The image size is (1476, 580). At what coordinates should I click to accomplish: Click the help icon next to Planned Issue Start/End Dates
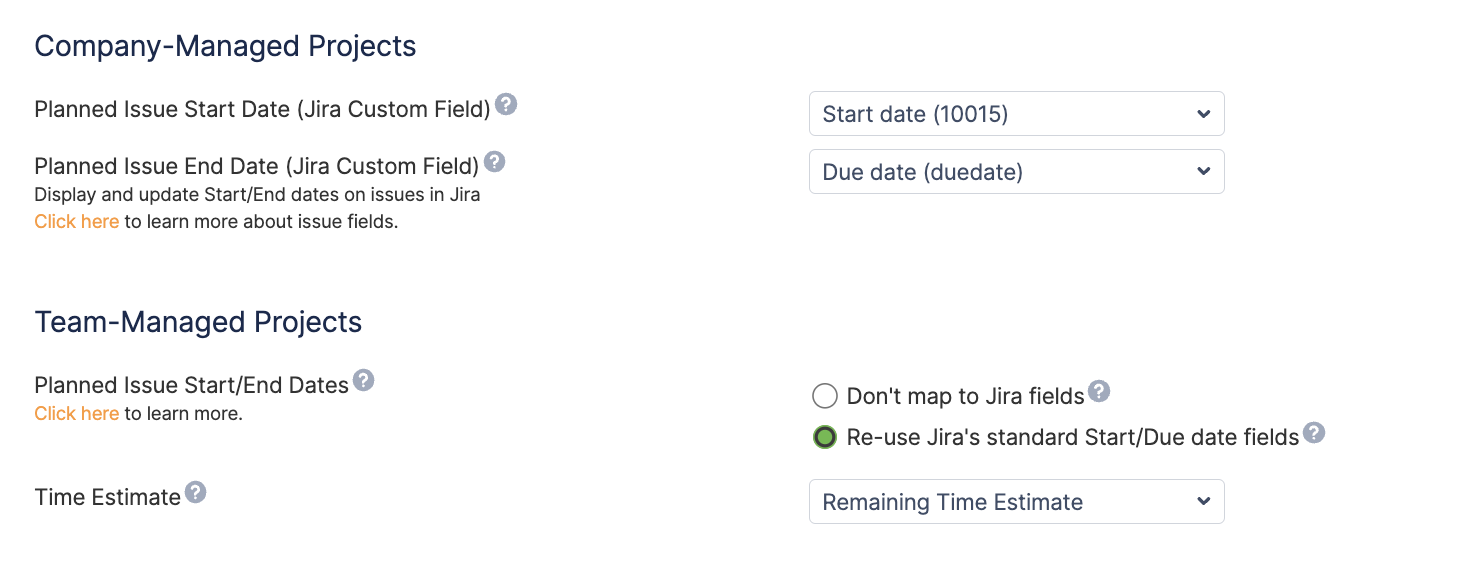point(364,379)
